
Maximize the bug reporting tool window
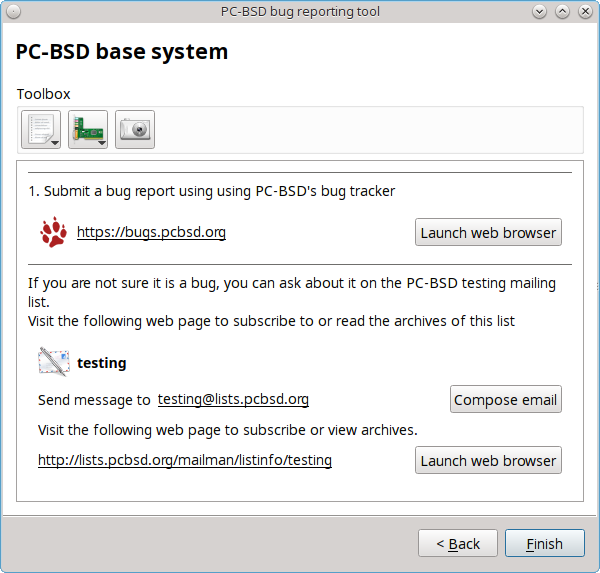tap(562, 12)
